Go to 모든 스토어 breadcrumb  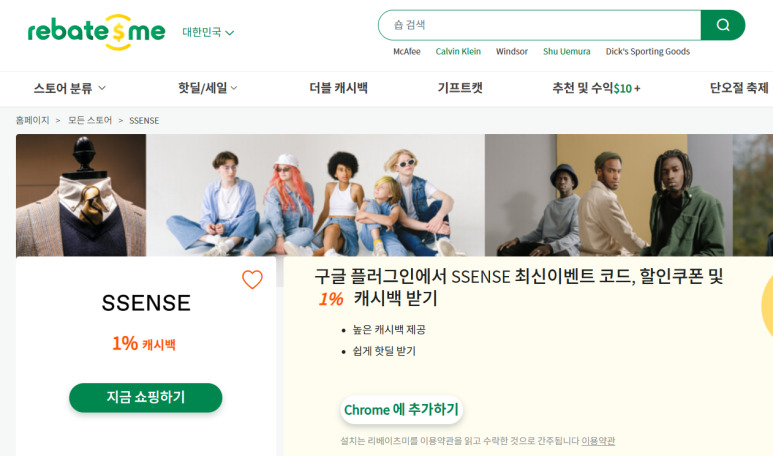tap(90, 120)
